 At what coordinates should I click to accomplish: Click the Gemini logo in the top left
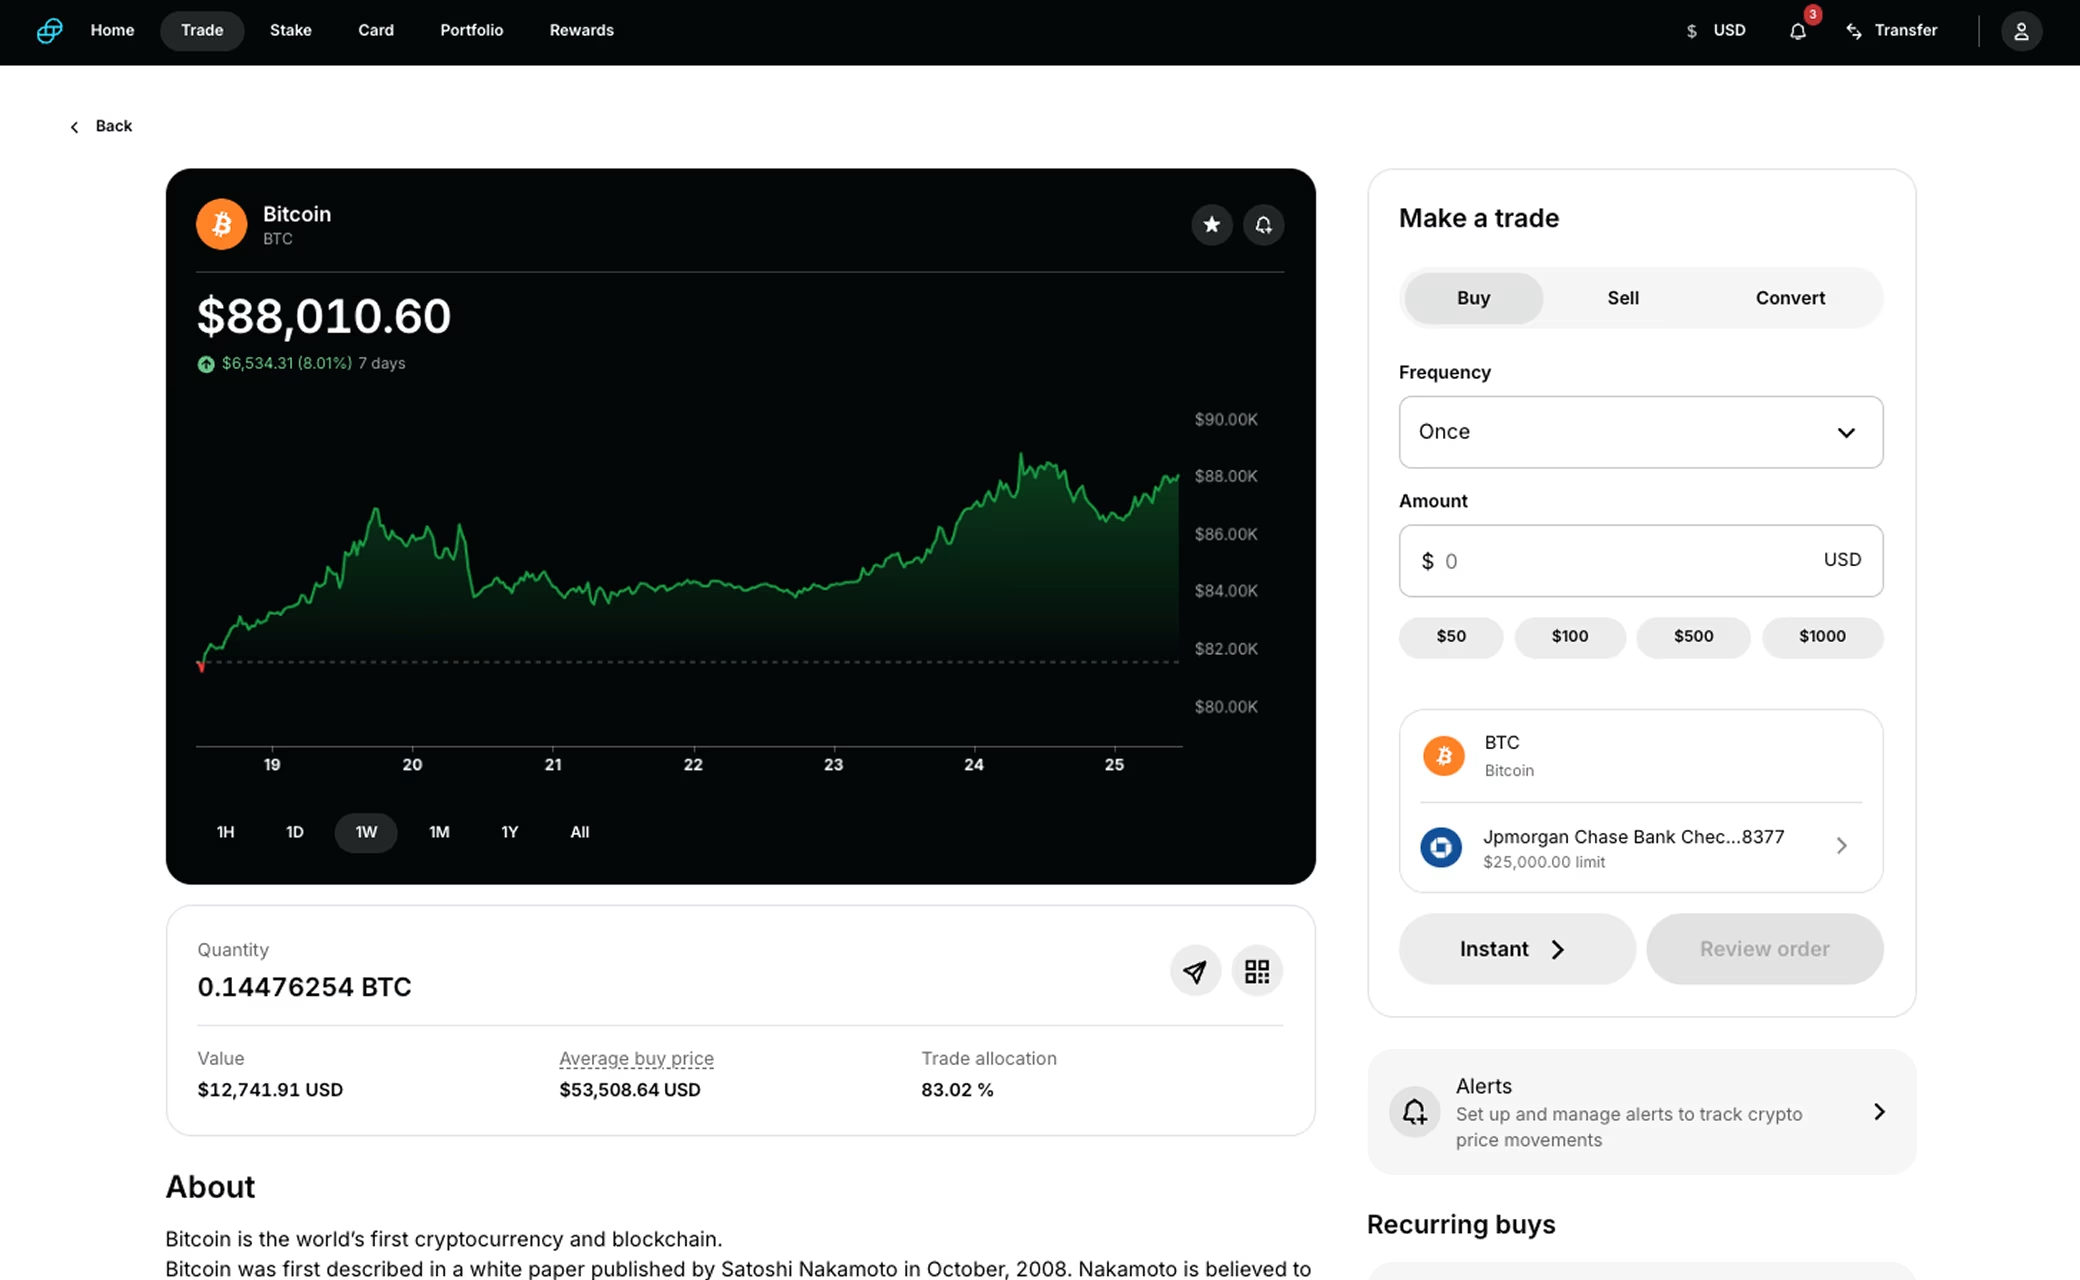49,31
